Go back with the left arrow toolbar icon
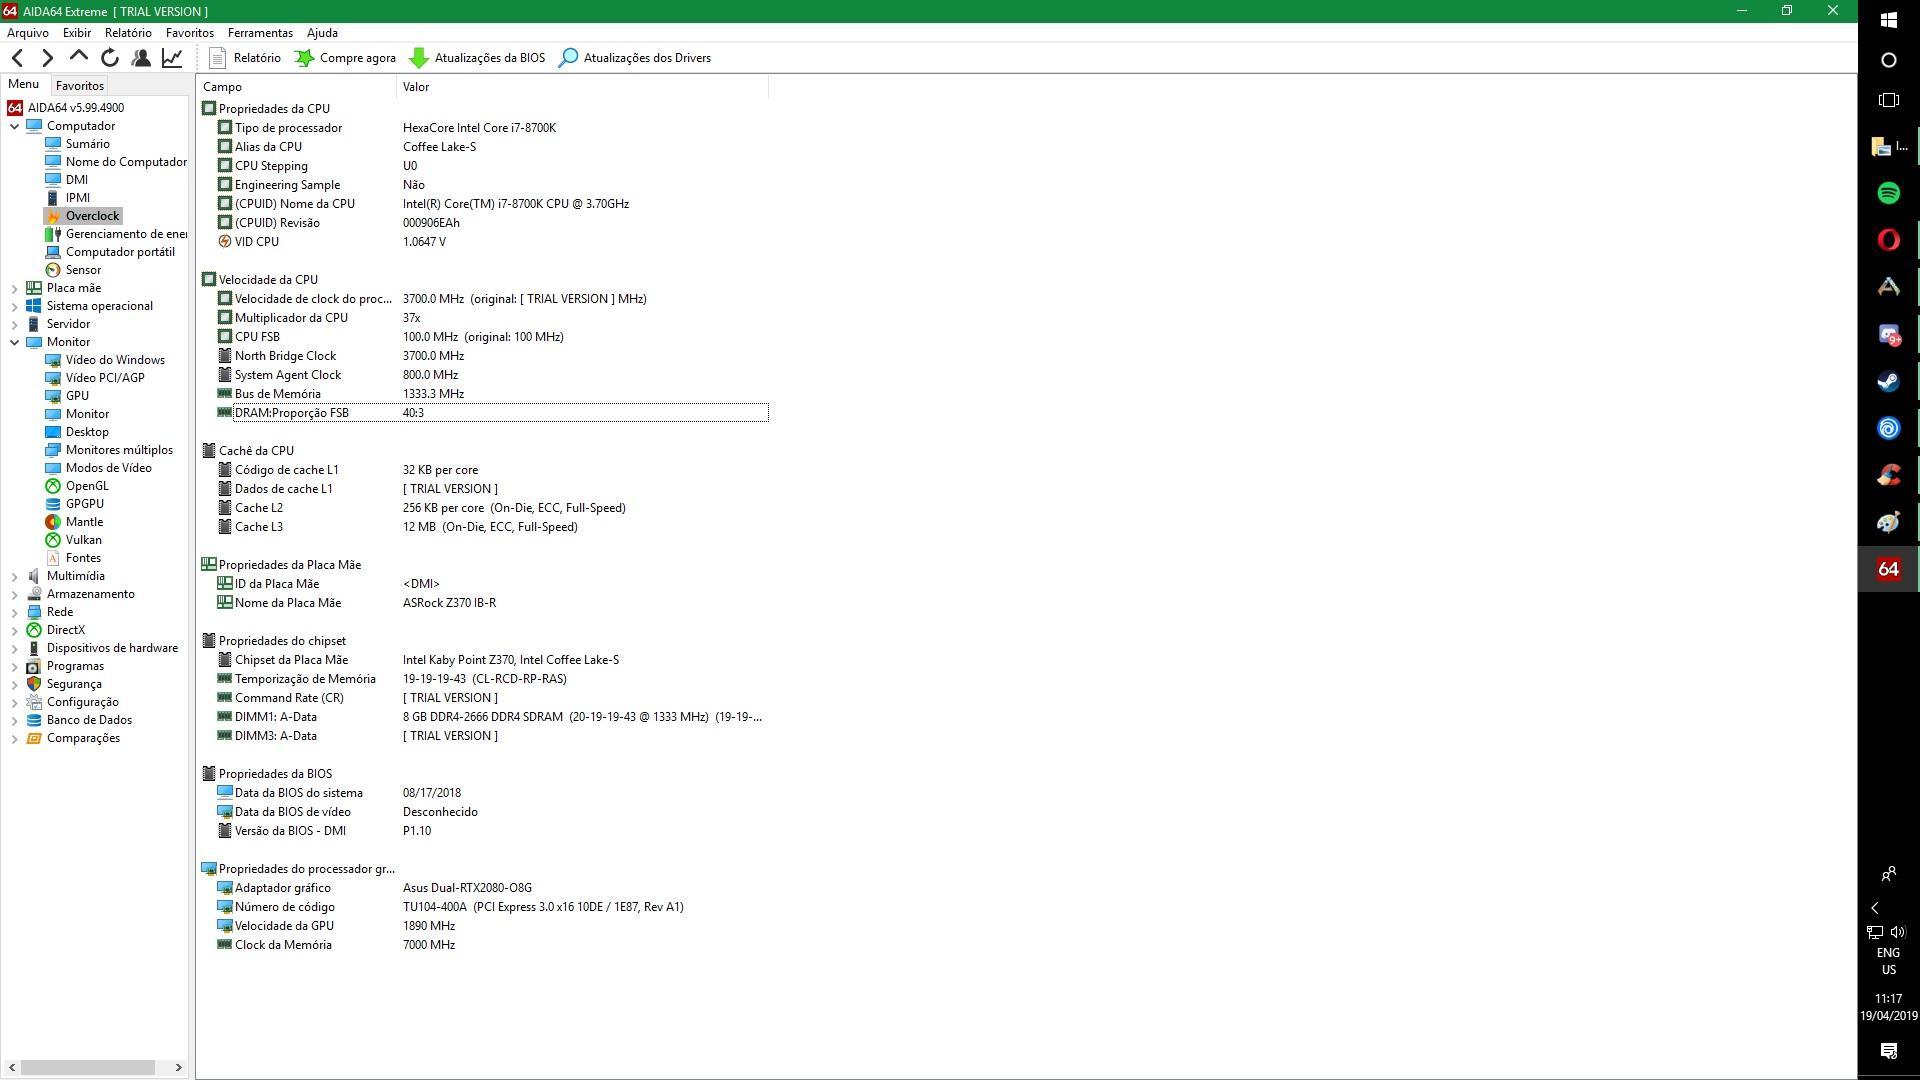 [17, 58]
